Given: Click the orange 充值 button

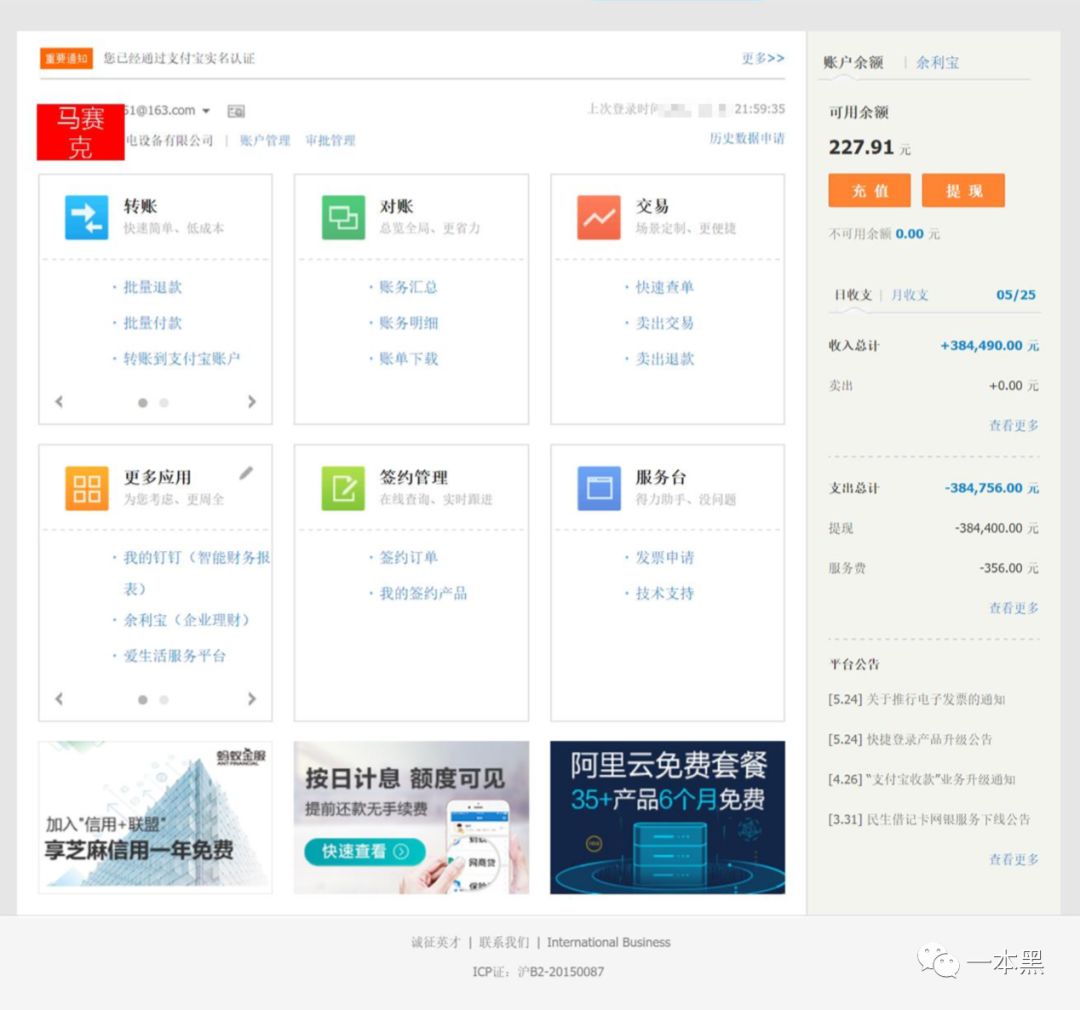Looking at the screenshot, I should pos(869,190).
